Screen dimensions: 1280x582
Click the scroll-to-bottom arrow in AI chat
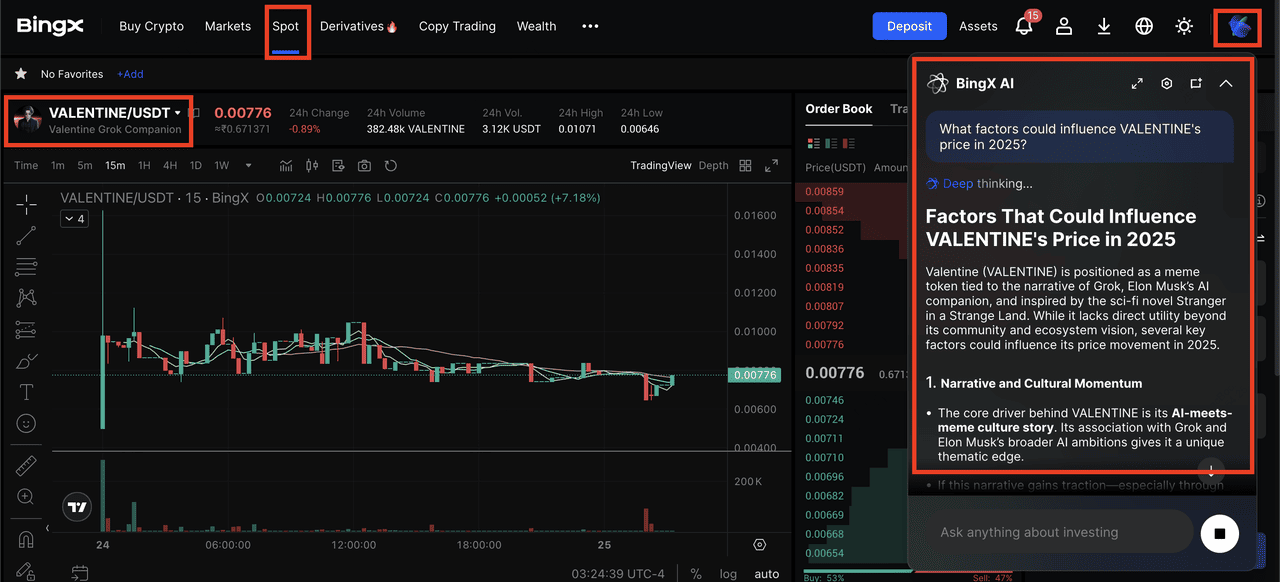click(x=1211, y=470)
